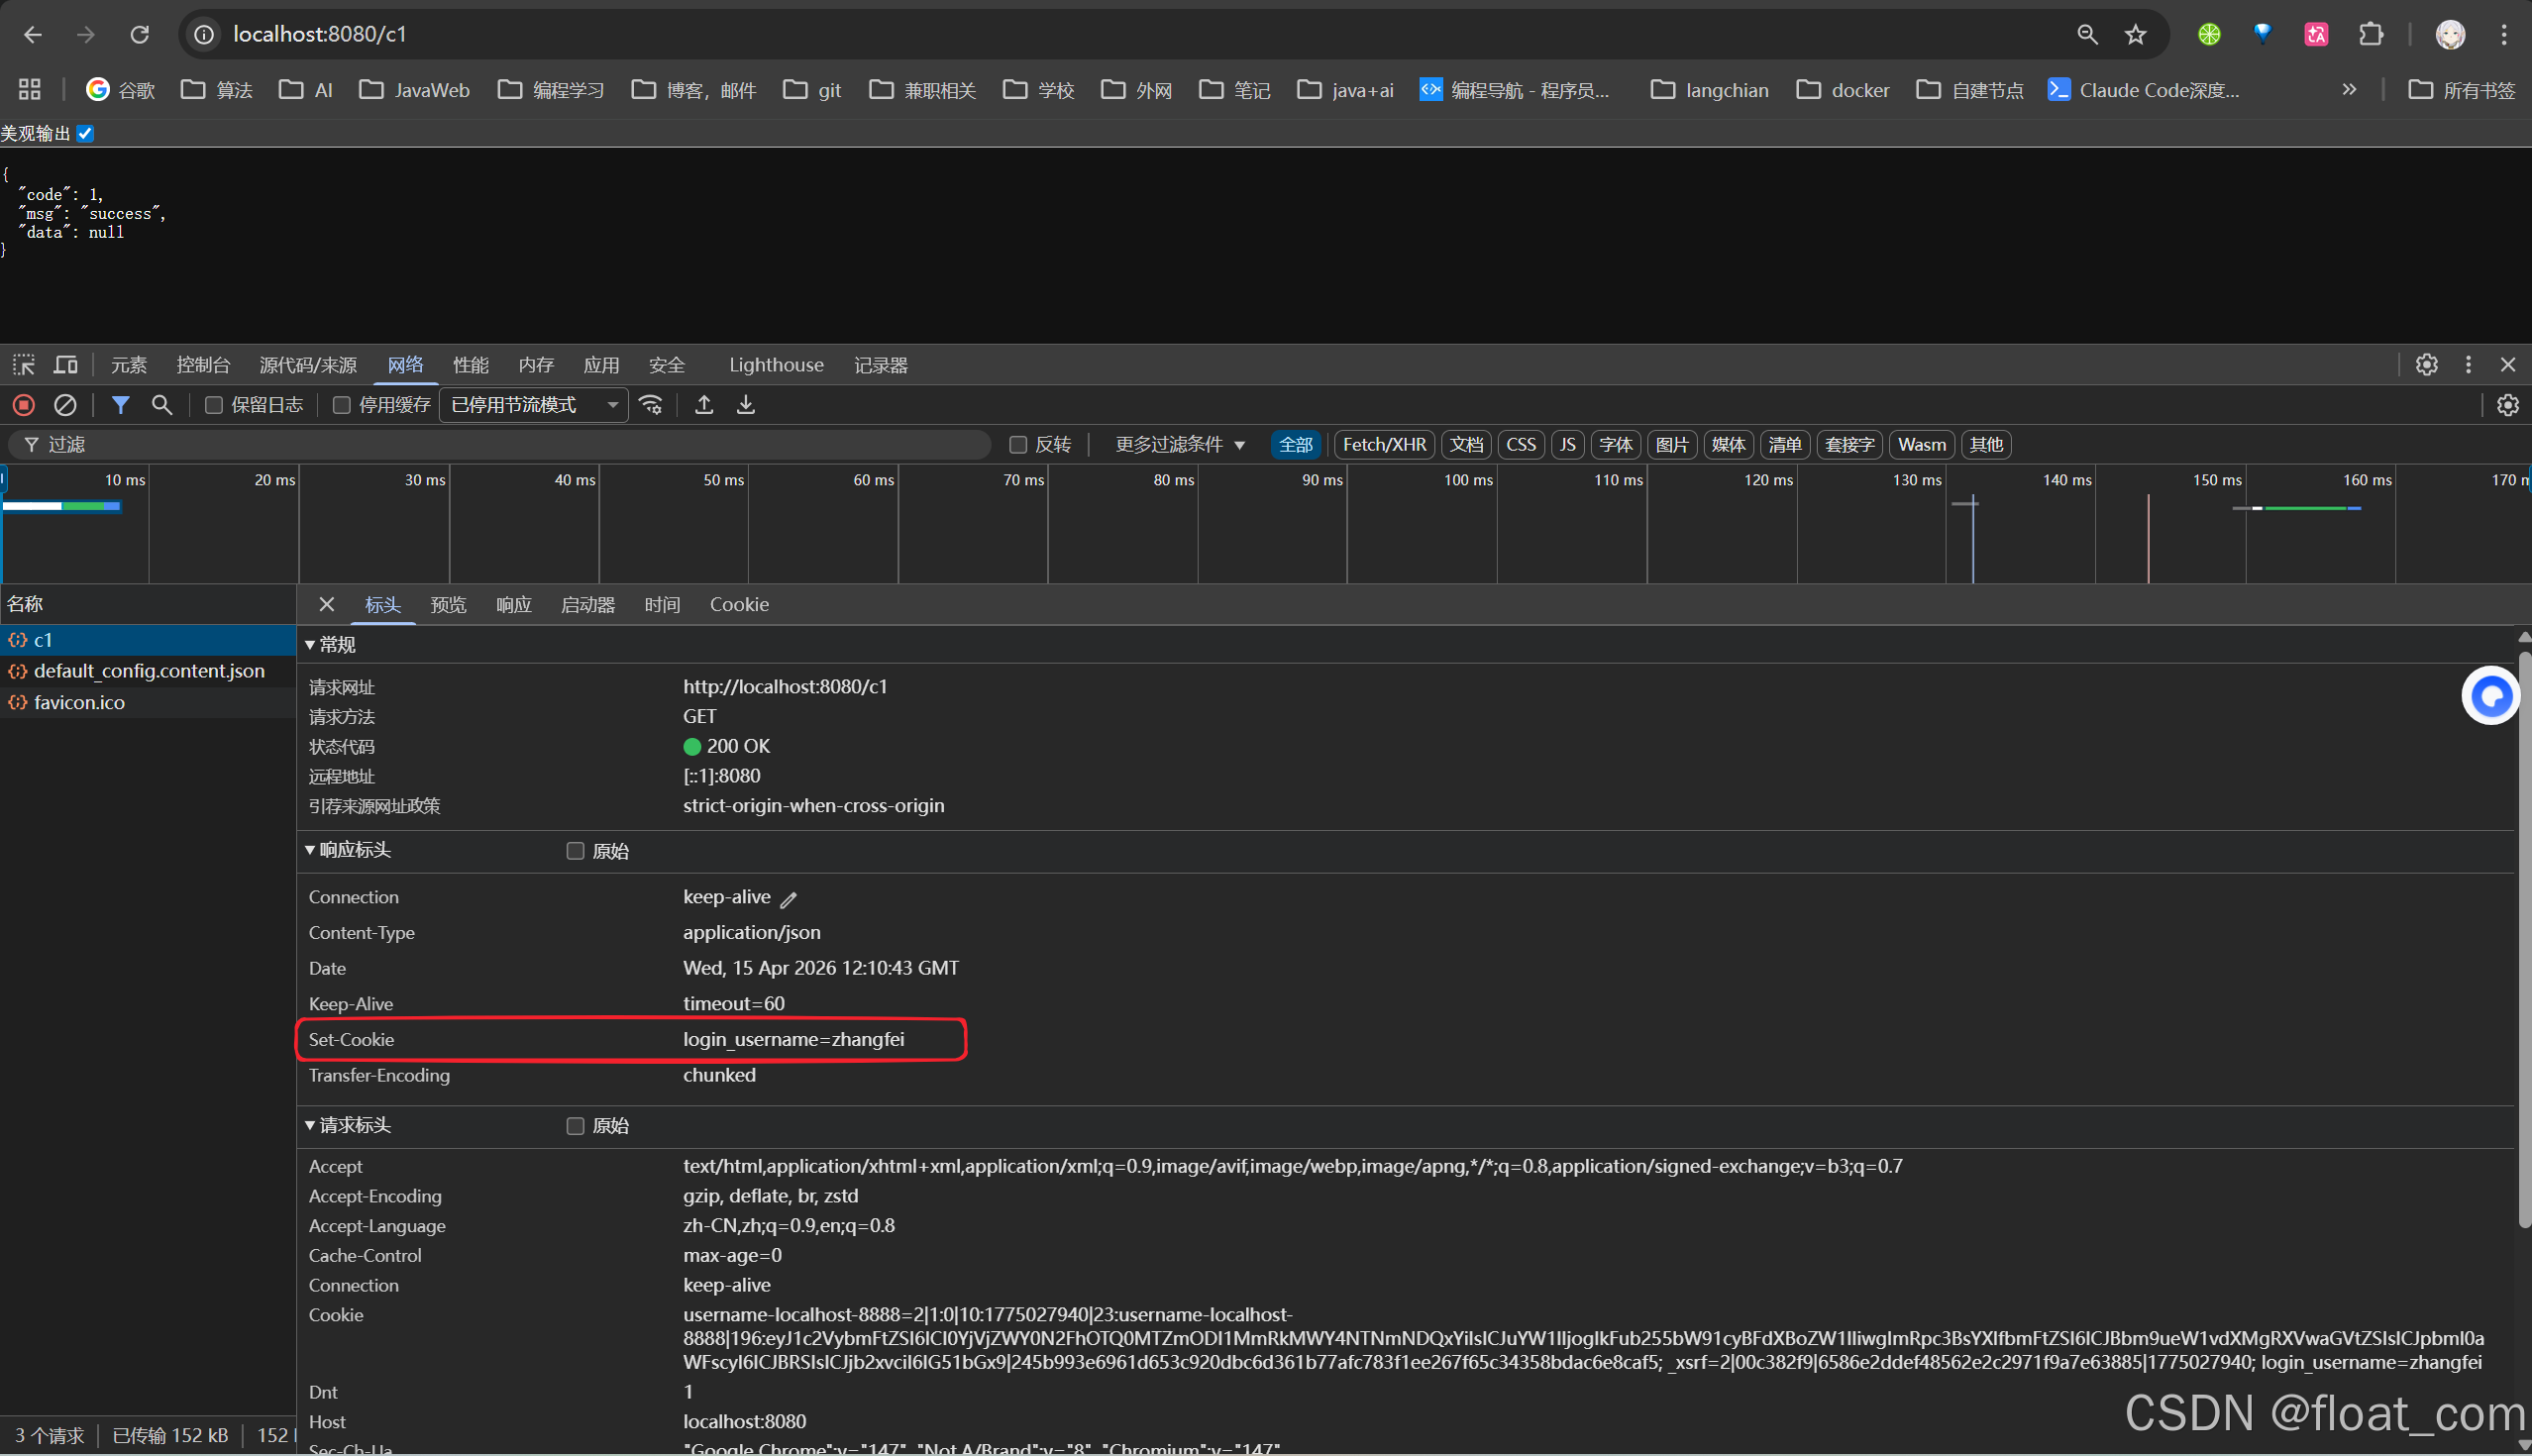Toggle device toolbar icon
The height and width of the screenshot is (1456, 2532).
click(x=66, y=365)
